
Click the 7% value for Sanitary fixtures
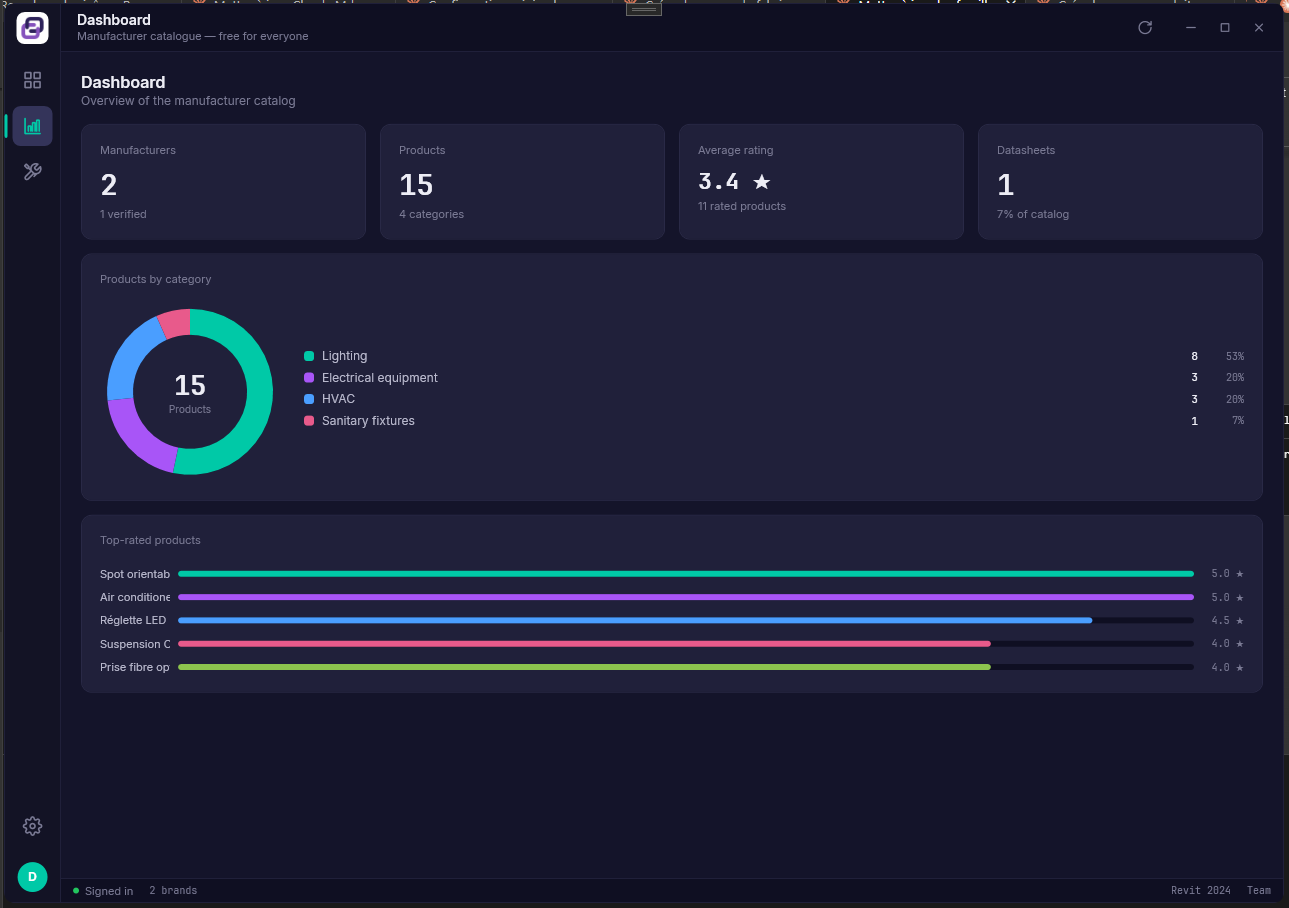[x=1238, y=421]
